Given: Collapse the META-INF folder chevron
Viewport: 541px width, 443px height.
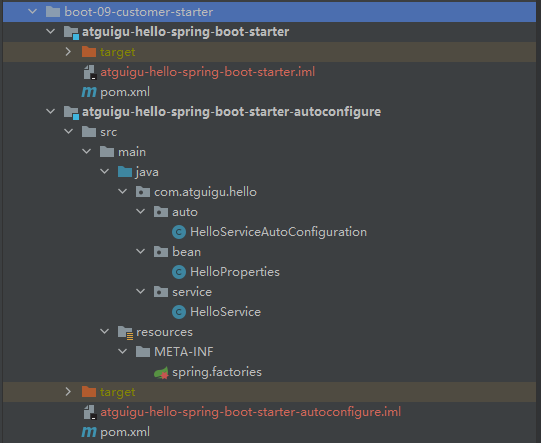Looking at the screenshot, I should click(x=122, y=352).
